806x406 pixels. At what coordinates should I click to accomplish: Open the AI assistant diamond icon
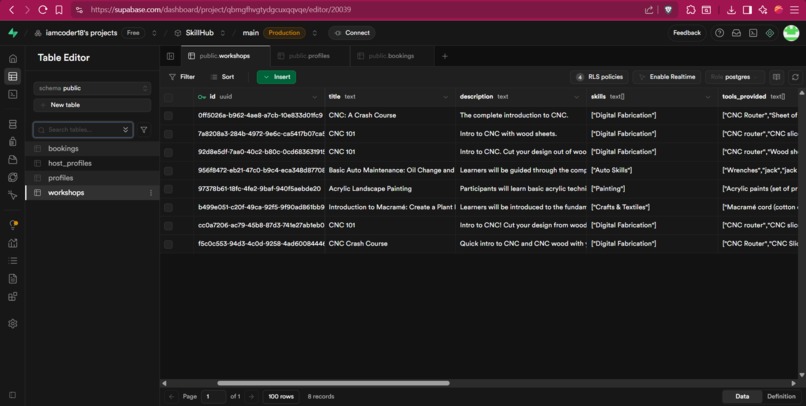[770, 33]
